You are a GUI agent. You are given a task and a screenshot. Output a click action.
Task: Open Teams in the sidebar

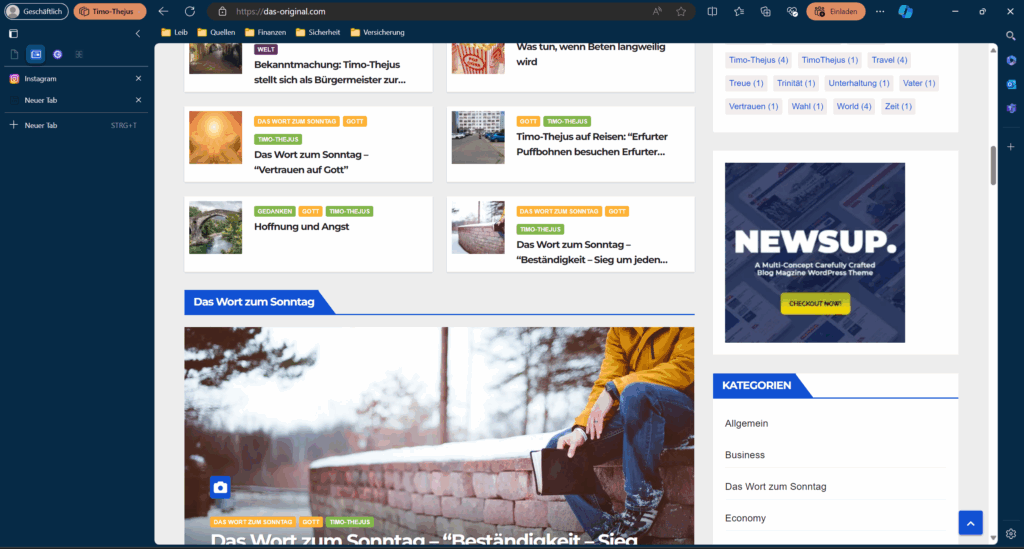click(1011, 108)
